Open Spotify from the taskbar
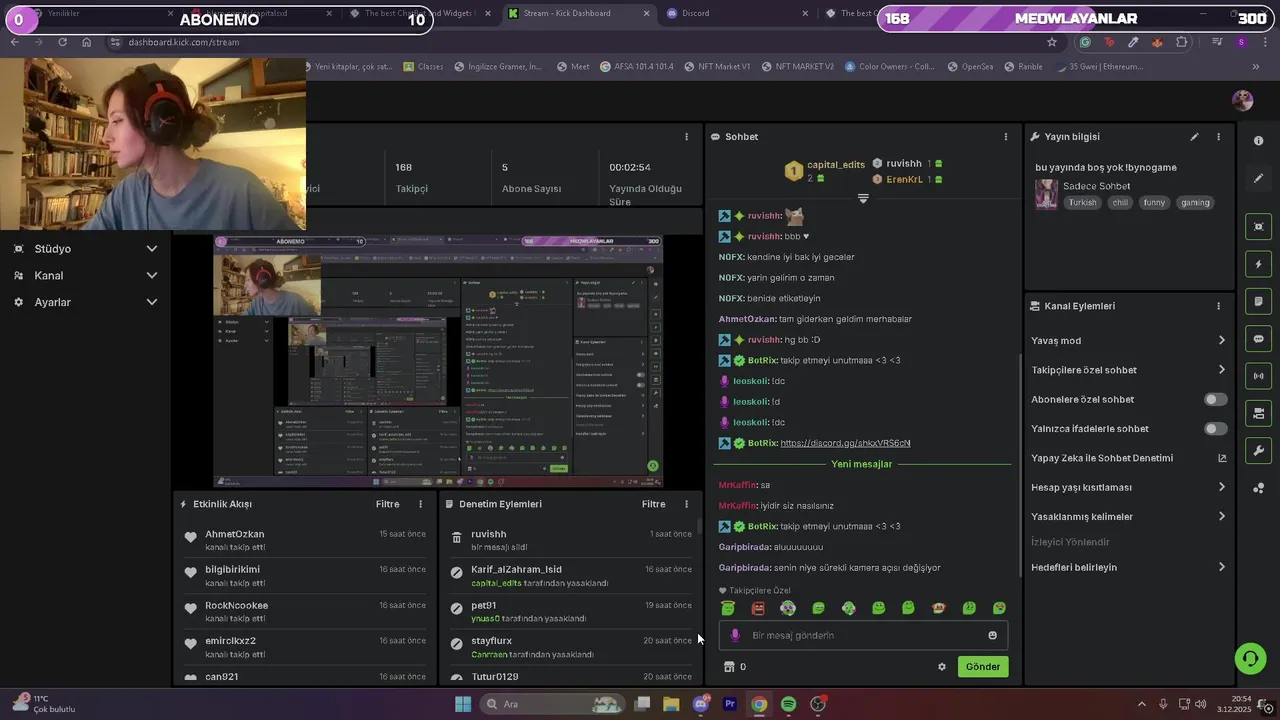 point(788,704)
